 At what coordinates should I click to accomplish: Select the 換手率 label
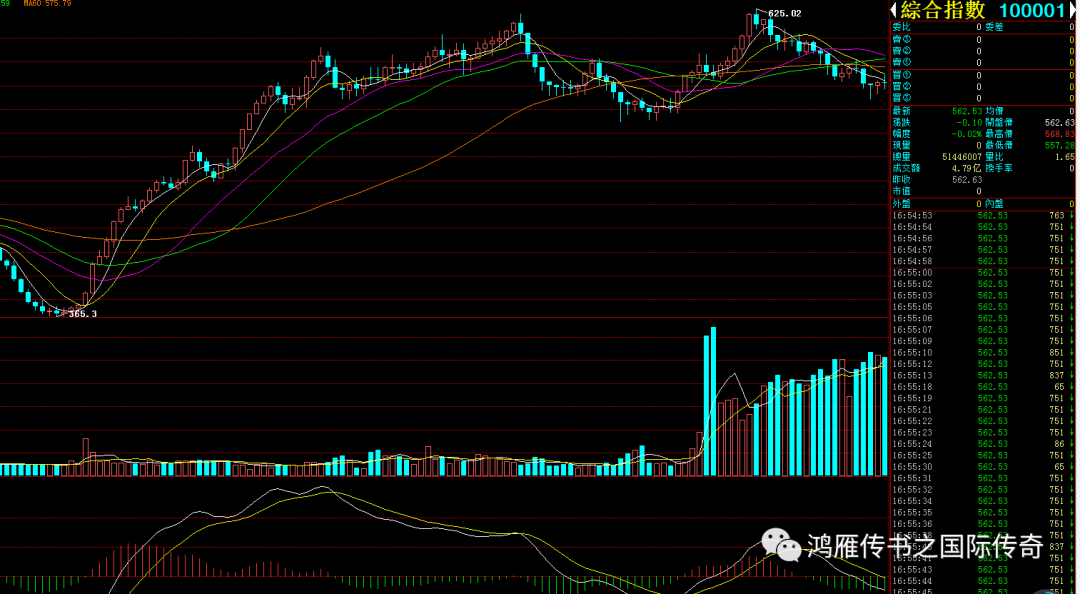coord(999,168)
